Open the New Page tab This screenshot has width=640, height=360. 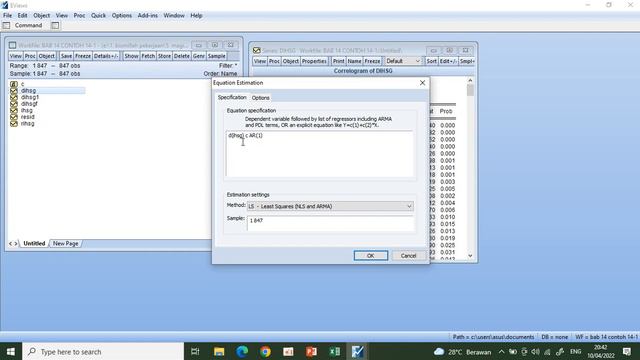(x=65, y=243)
